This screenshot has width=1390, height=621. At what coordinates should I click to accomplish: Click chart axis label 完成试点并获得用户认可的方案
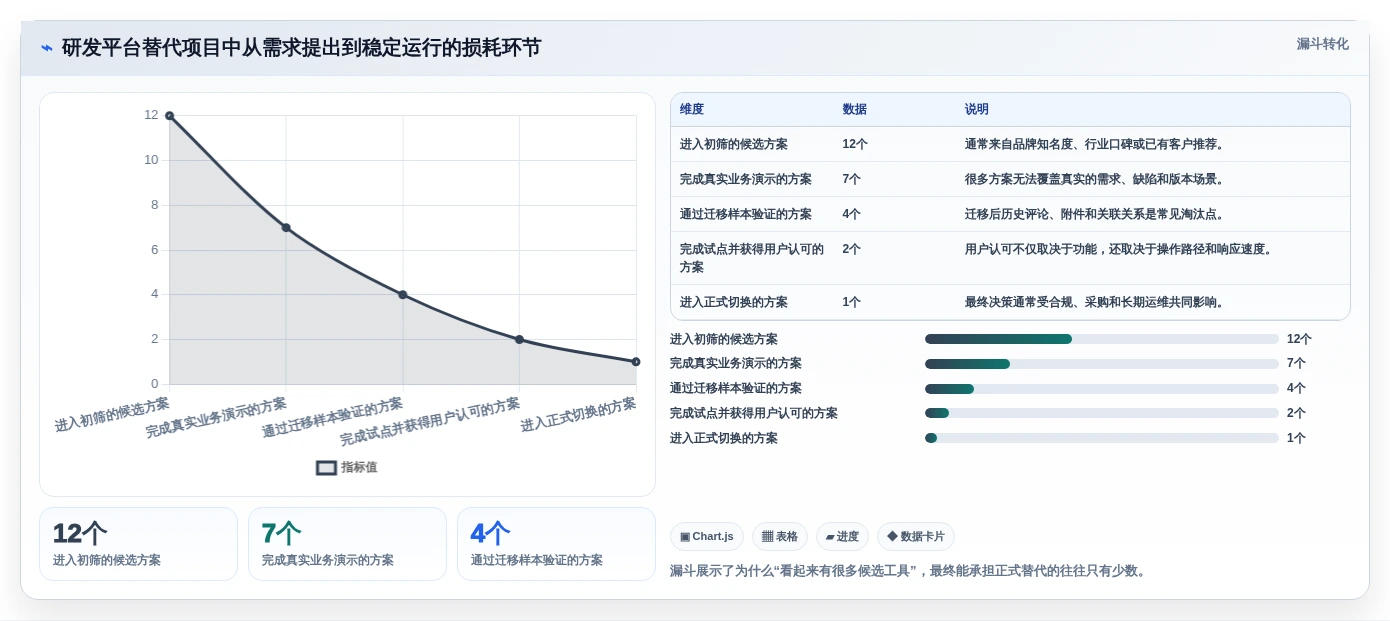[430, 422]
